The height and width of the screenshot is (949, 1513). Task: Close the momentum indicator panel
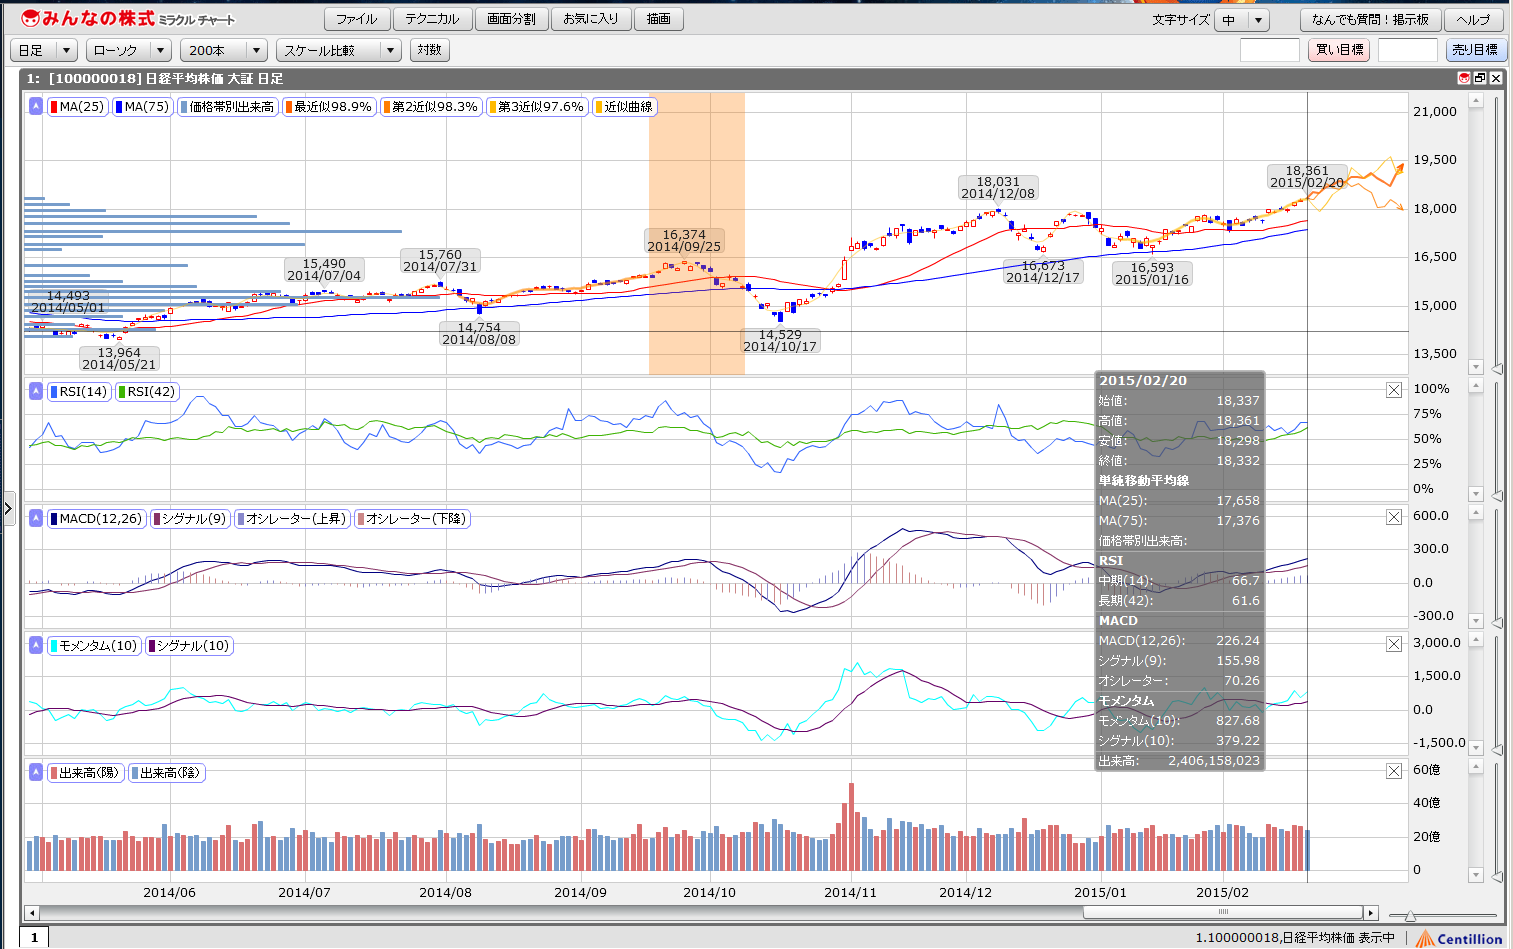coord(1394,644)
